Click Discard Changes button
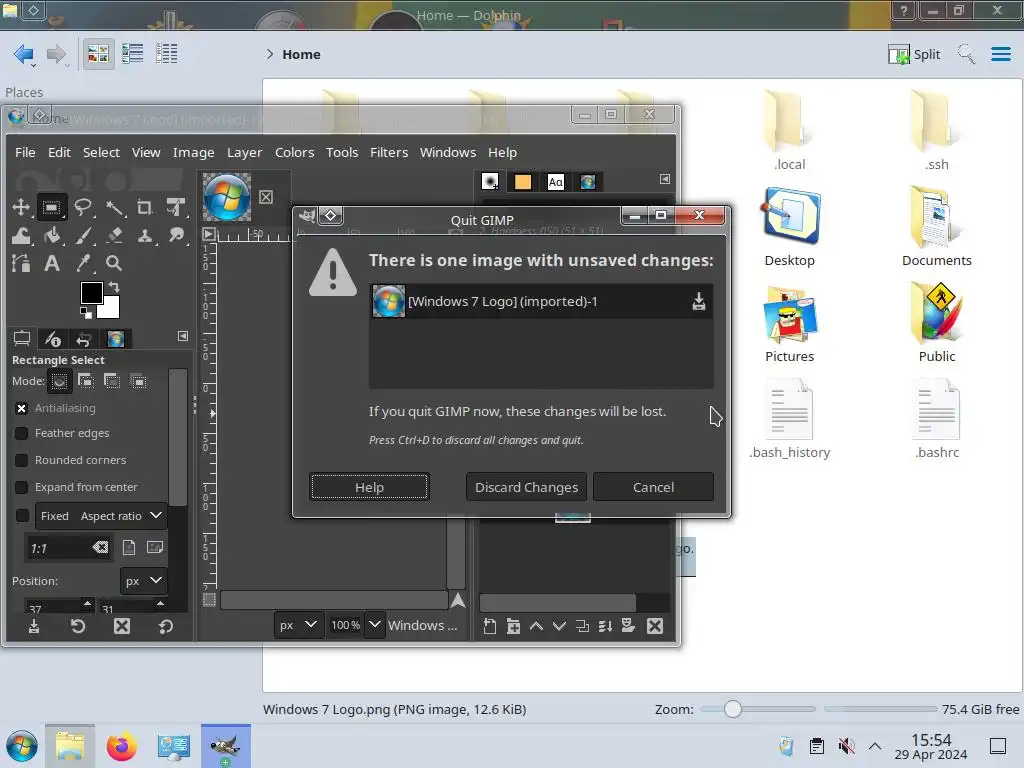 click(x=526, y=487)
